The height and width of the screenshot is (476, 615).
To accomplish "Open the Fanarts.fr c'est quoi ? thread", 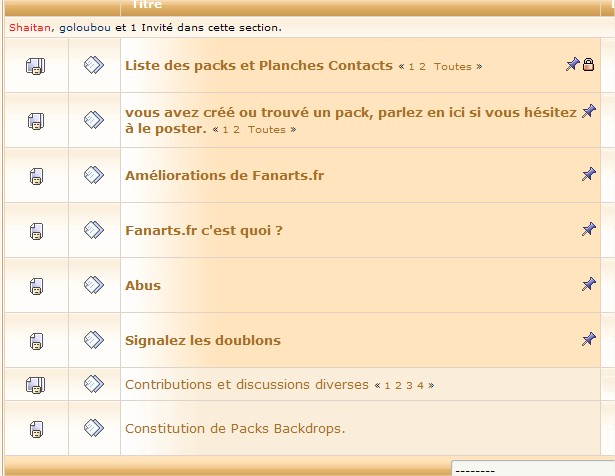I will (203, 231).
